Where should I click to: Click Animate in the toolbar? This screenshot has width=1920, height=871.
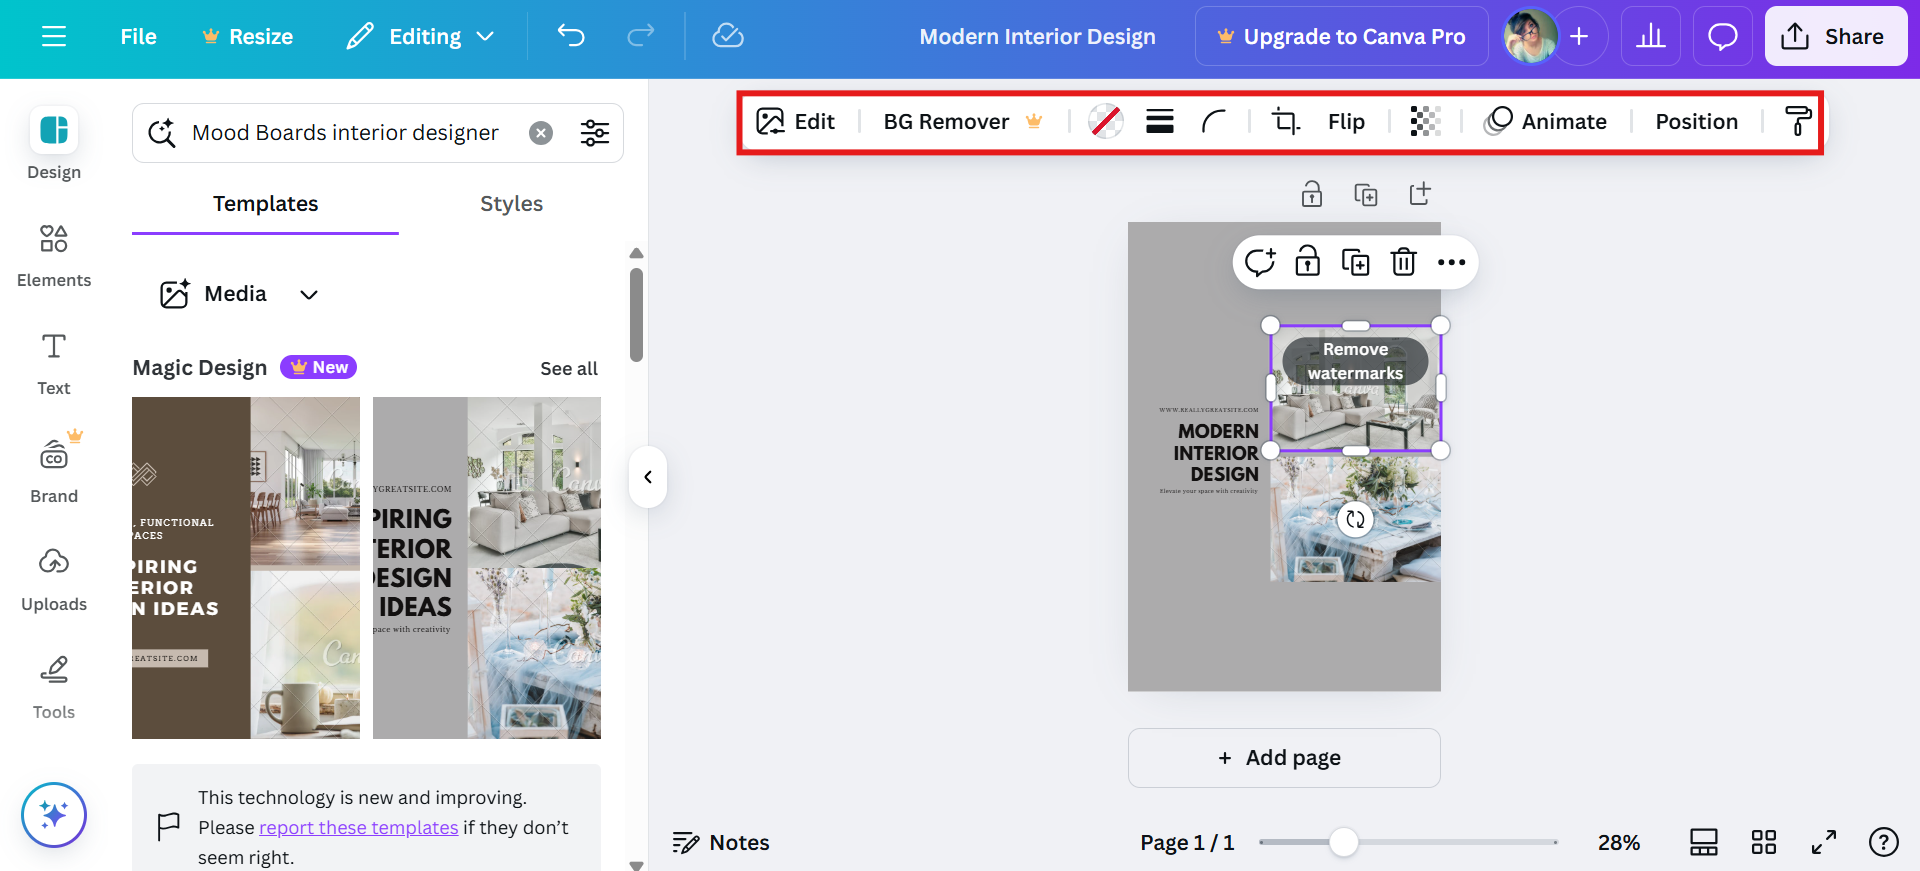pyautogui.click(x=1546, y=122)
